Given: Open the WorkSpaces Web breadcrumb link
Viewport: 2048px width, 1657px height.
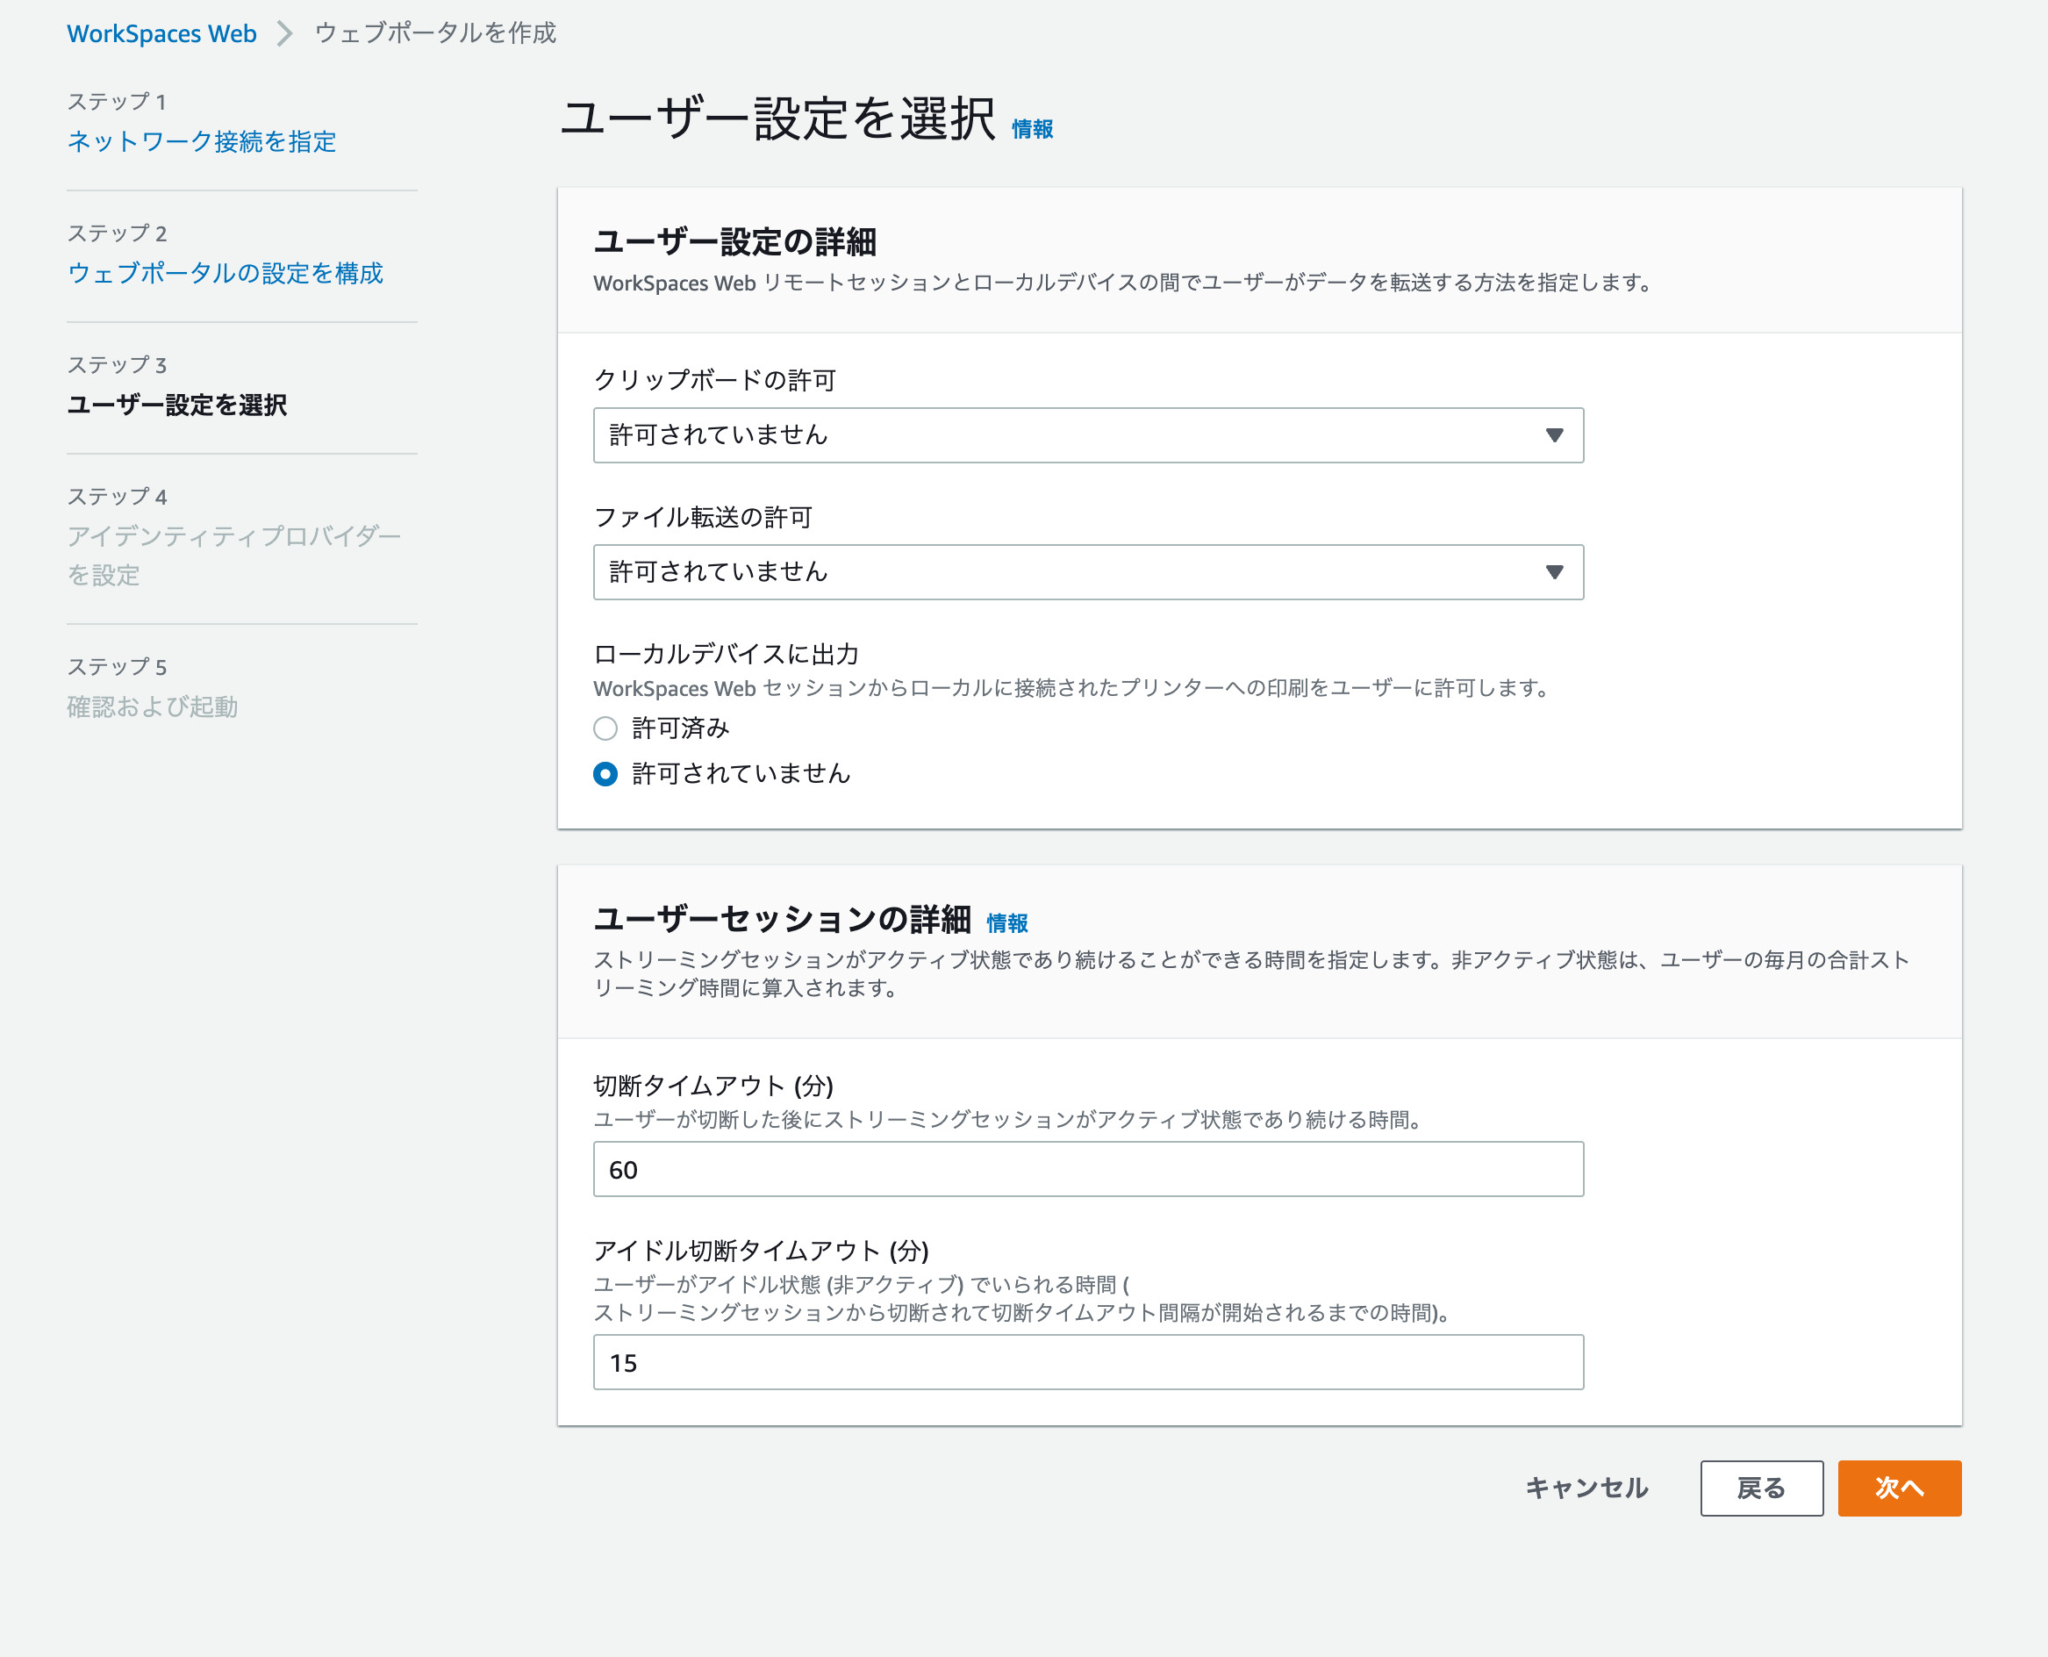Looking at the screenshot, I should pos(161,33).
